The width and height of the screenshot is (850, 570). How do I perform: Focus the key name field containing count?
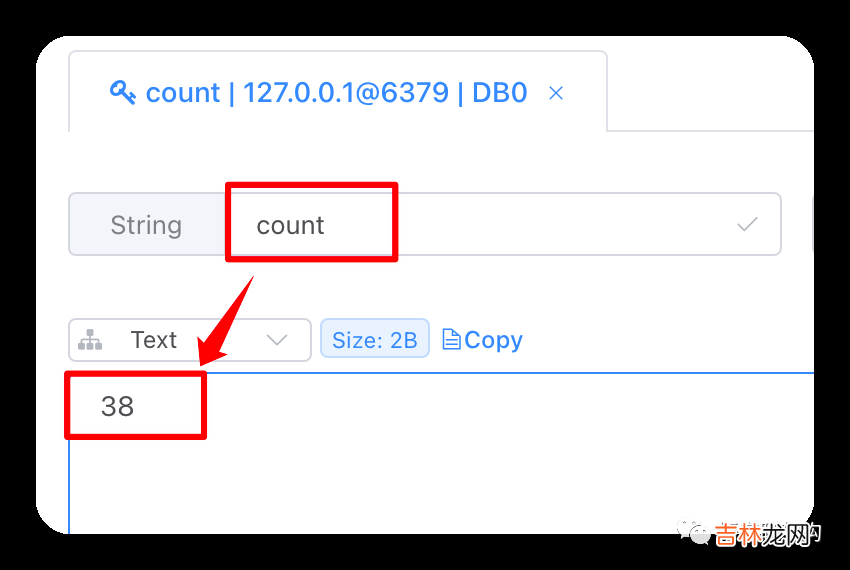(503, 224)
